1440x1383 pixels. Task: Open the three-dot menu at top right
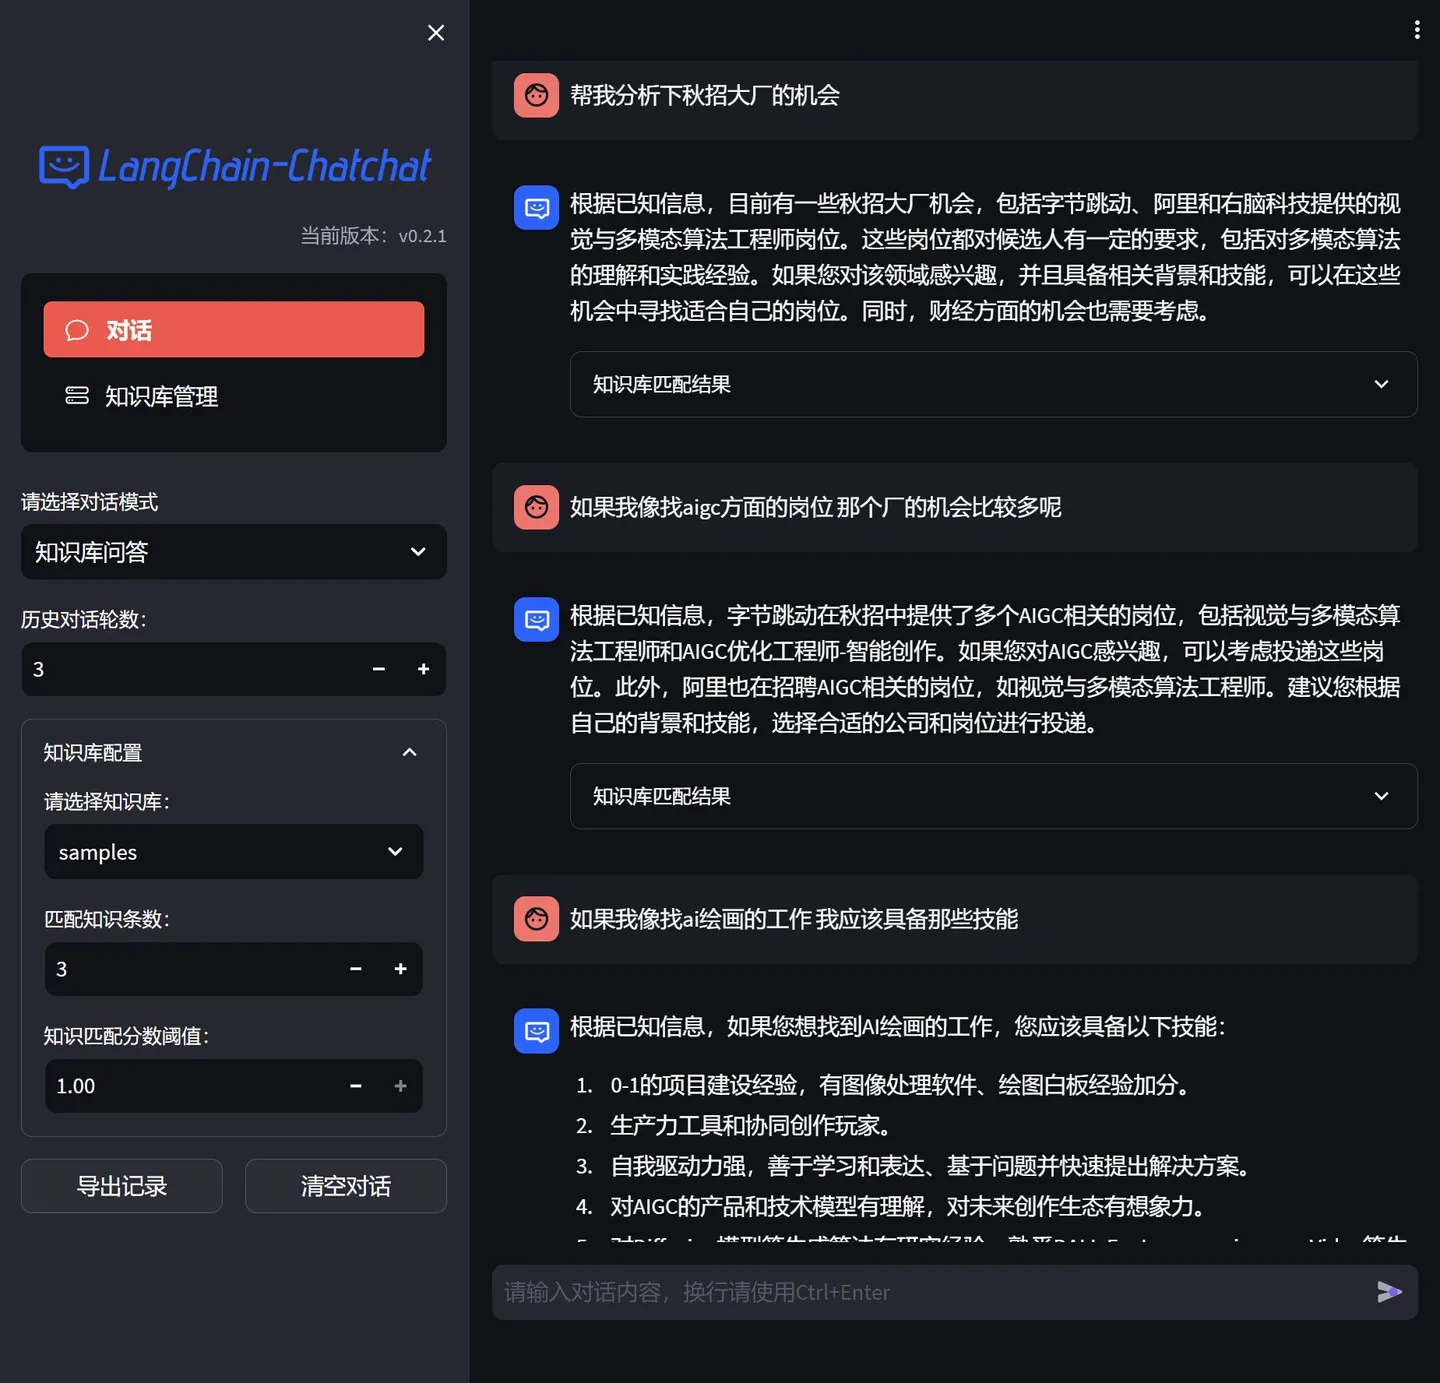1416,29
